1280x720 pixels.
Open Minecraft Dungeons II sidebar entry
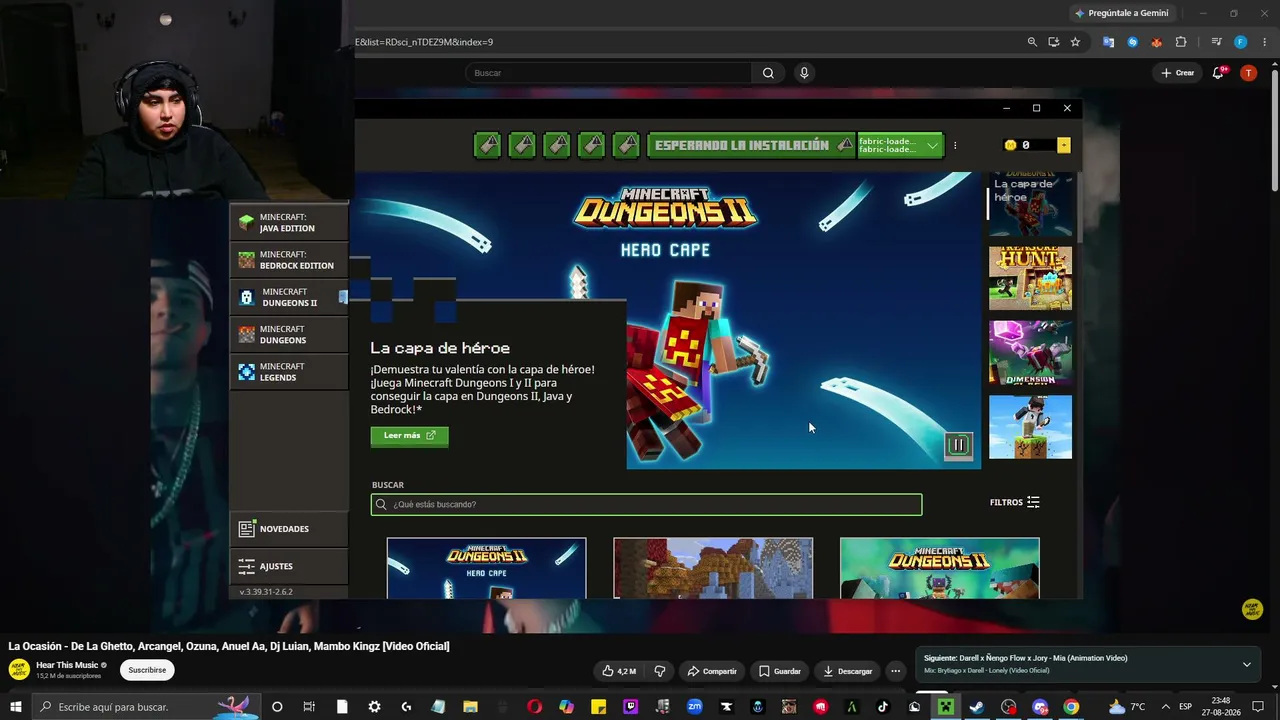[x=289, y=297]
